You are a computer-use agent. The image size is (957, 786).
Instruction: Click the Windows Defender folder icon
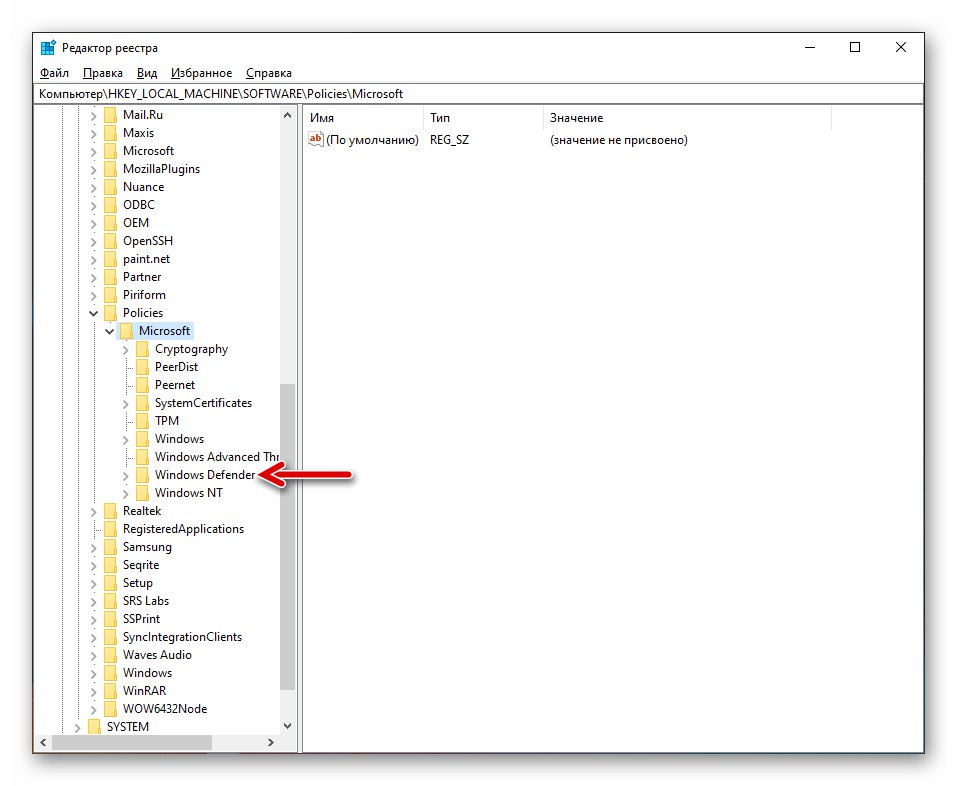pos(142,475)
